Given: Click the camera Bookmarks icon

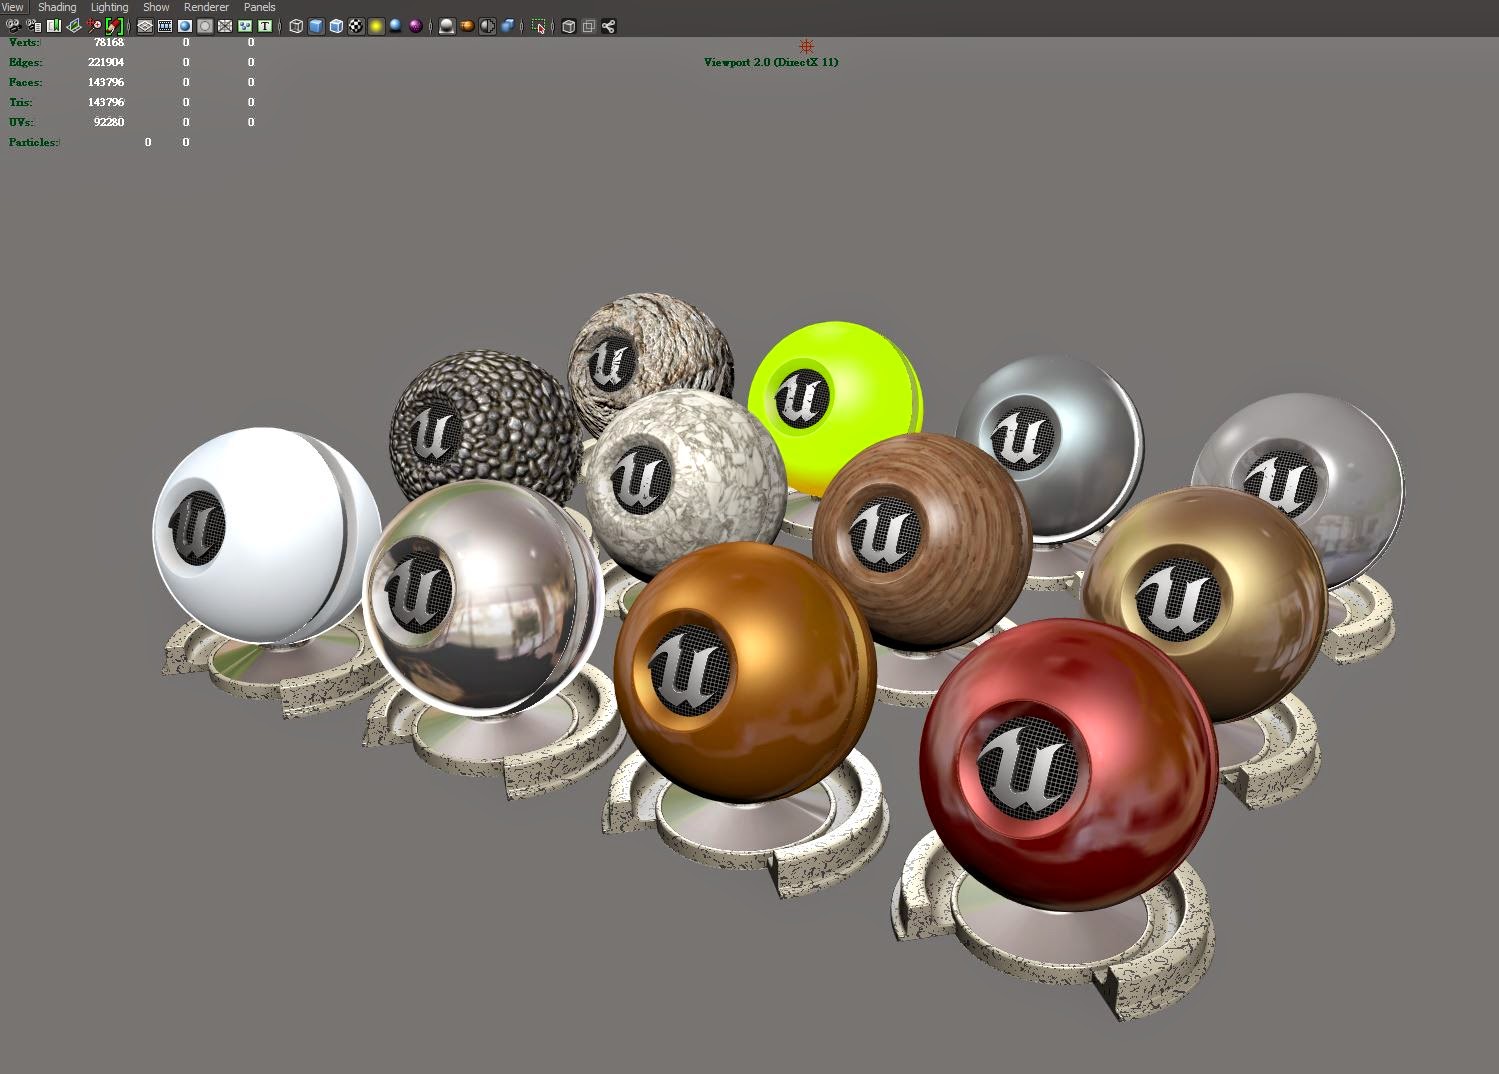Looking at the screenshot, I should 54,26.
